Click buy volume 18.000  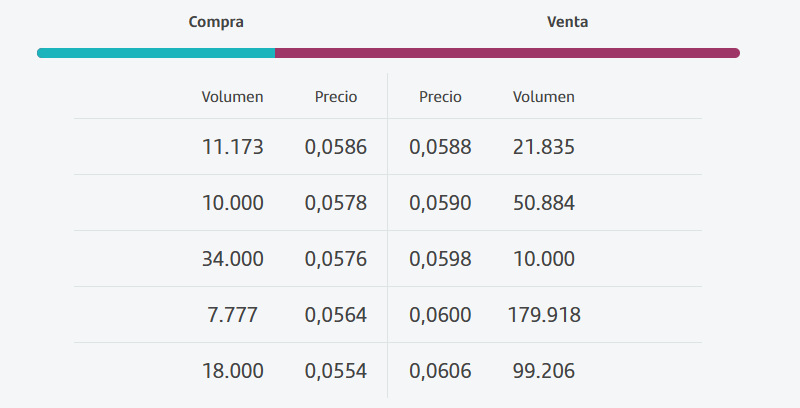coord(232,371)
